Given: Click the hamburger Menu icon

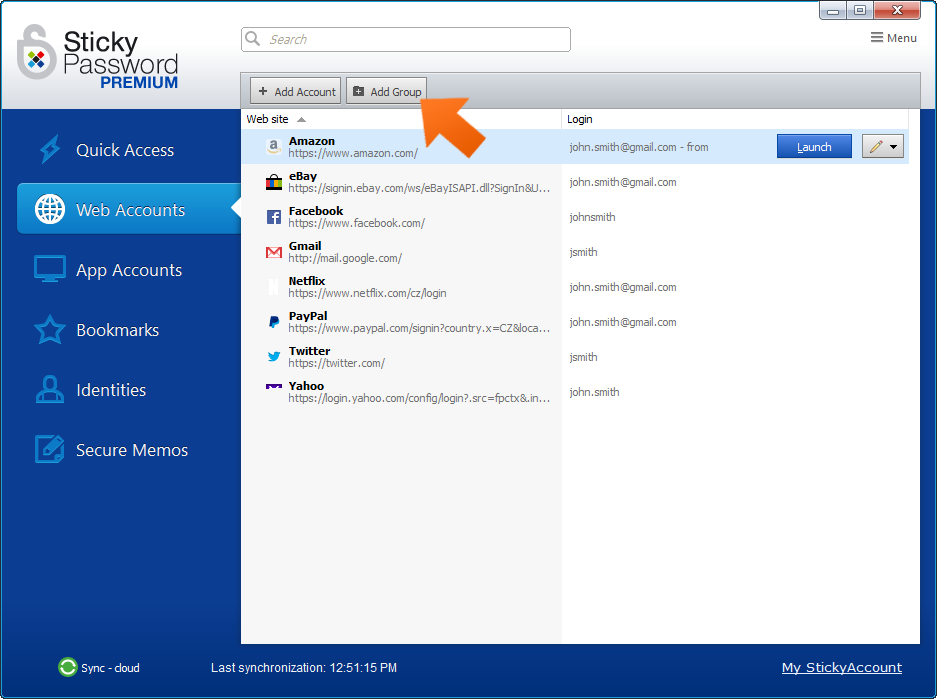Looking at the screenshot, I should (876, 38).
